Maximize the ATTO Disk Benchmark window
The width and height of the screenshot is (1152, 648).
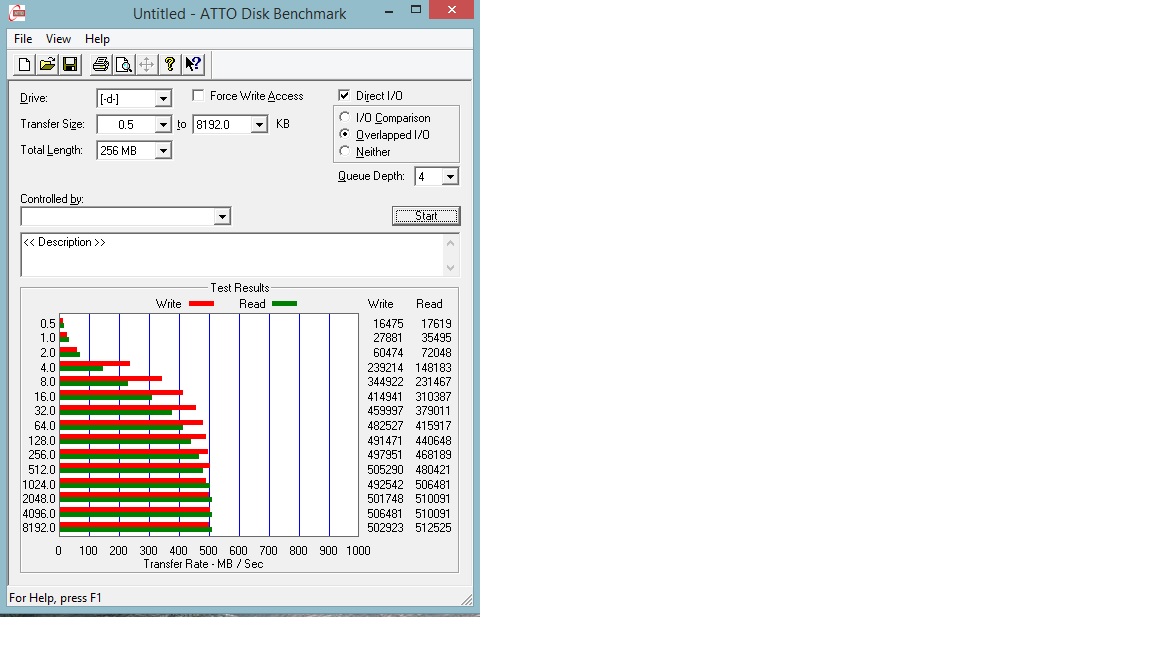[416, 10]
